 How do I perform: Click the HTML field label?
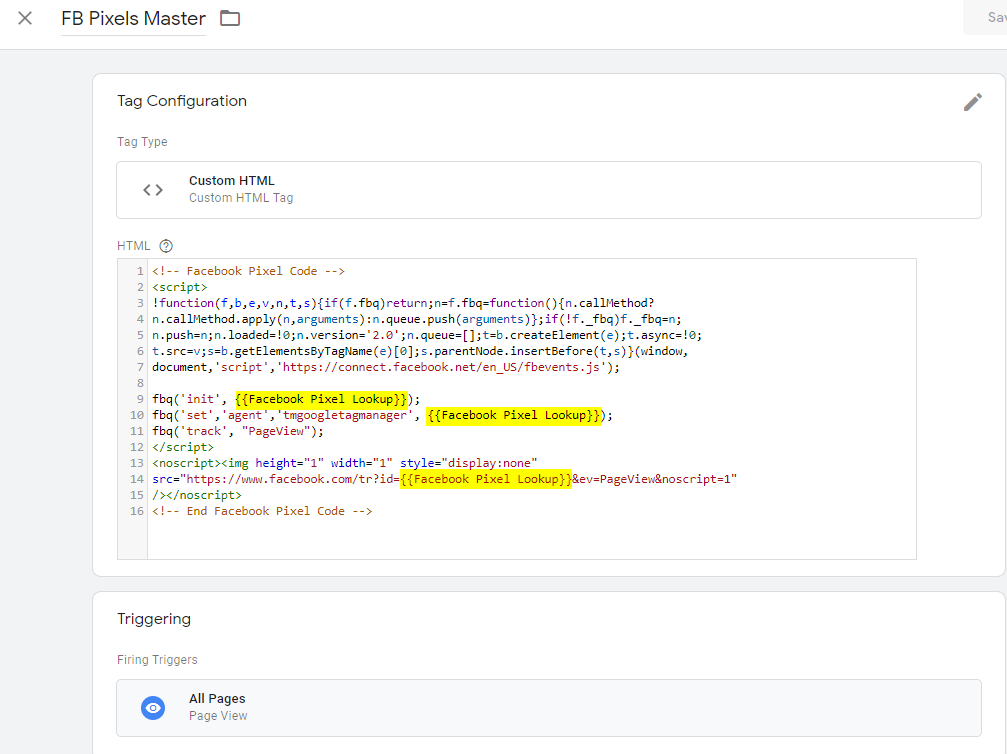tap(134, 246)
